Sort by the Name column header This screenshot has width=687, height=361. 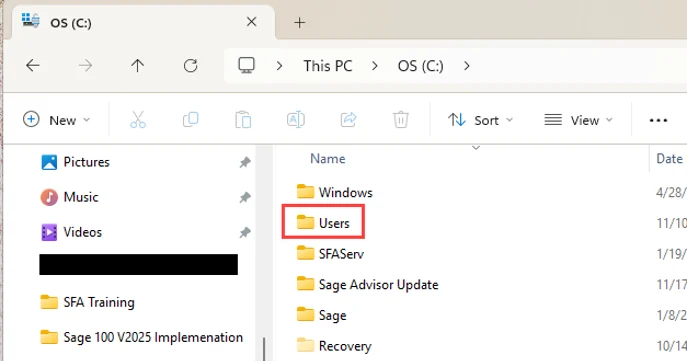(328, 159)
